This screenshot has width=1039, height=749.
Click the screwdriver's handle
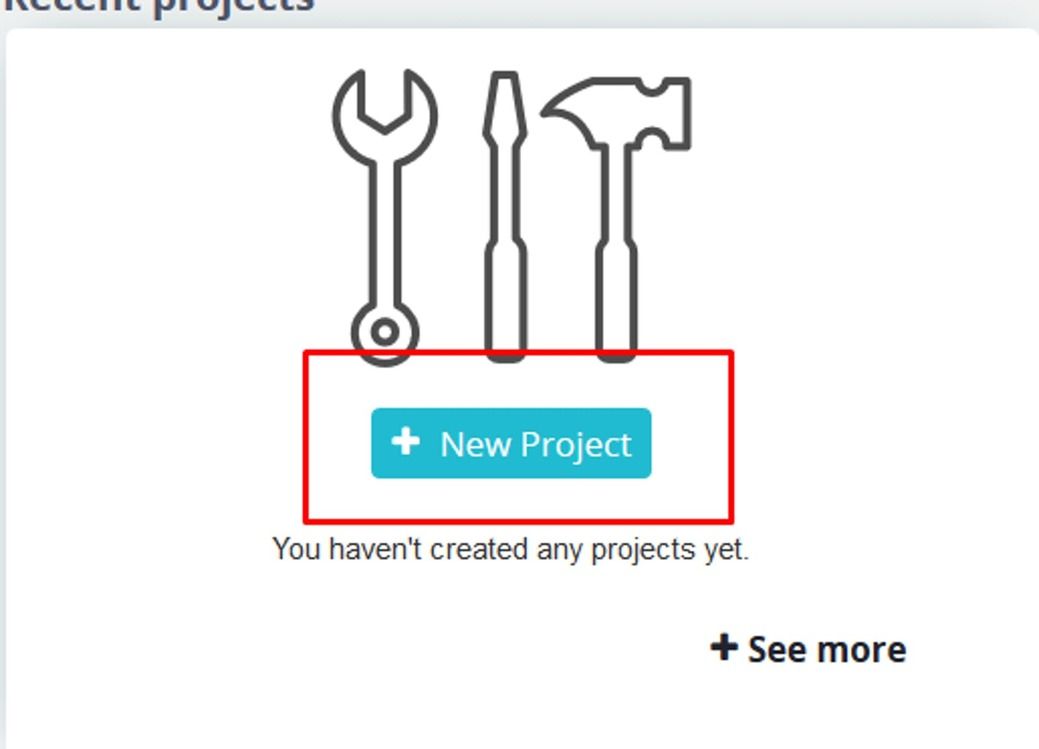click(506, 302)
